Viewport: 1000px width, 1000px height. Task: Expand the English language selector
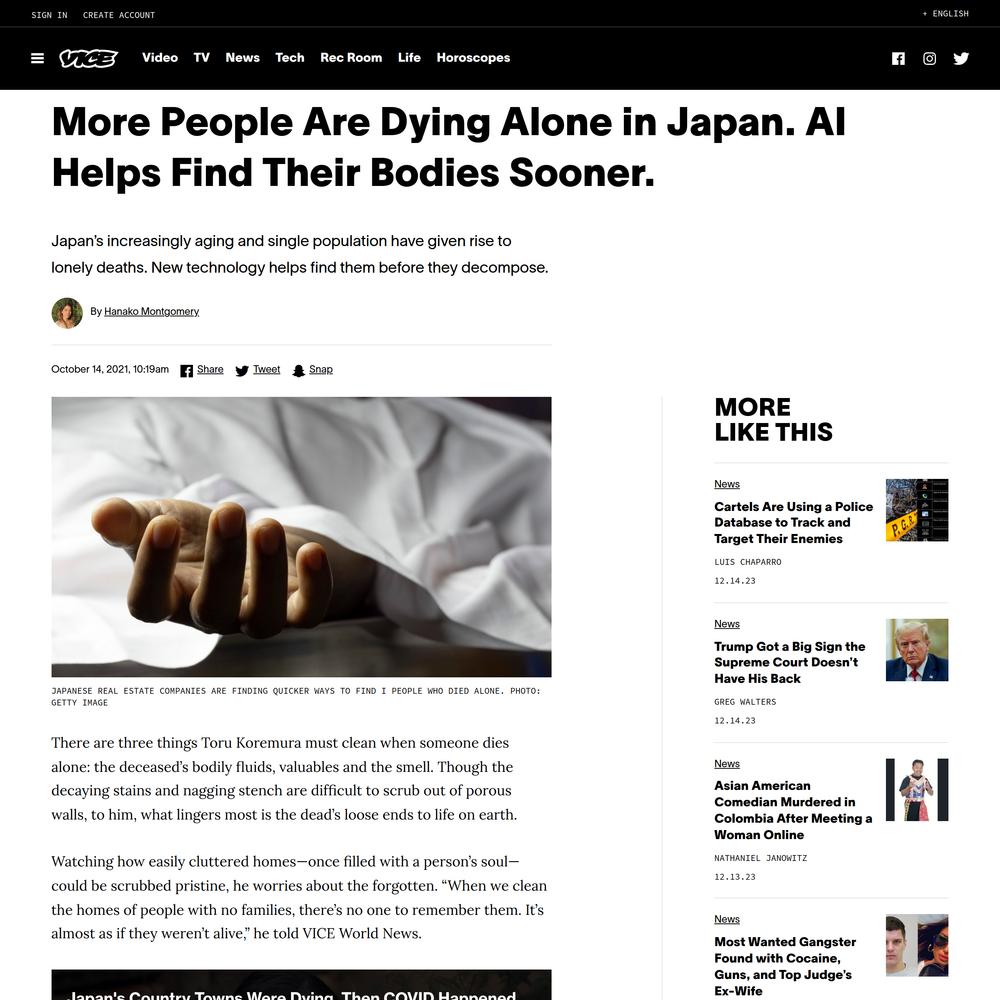click(945, 13)
